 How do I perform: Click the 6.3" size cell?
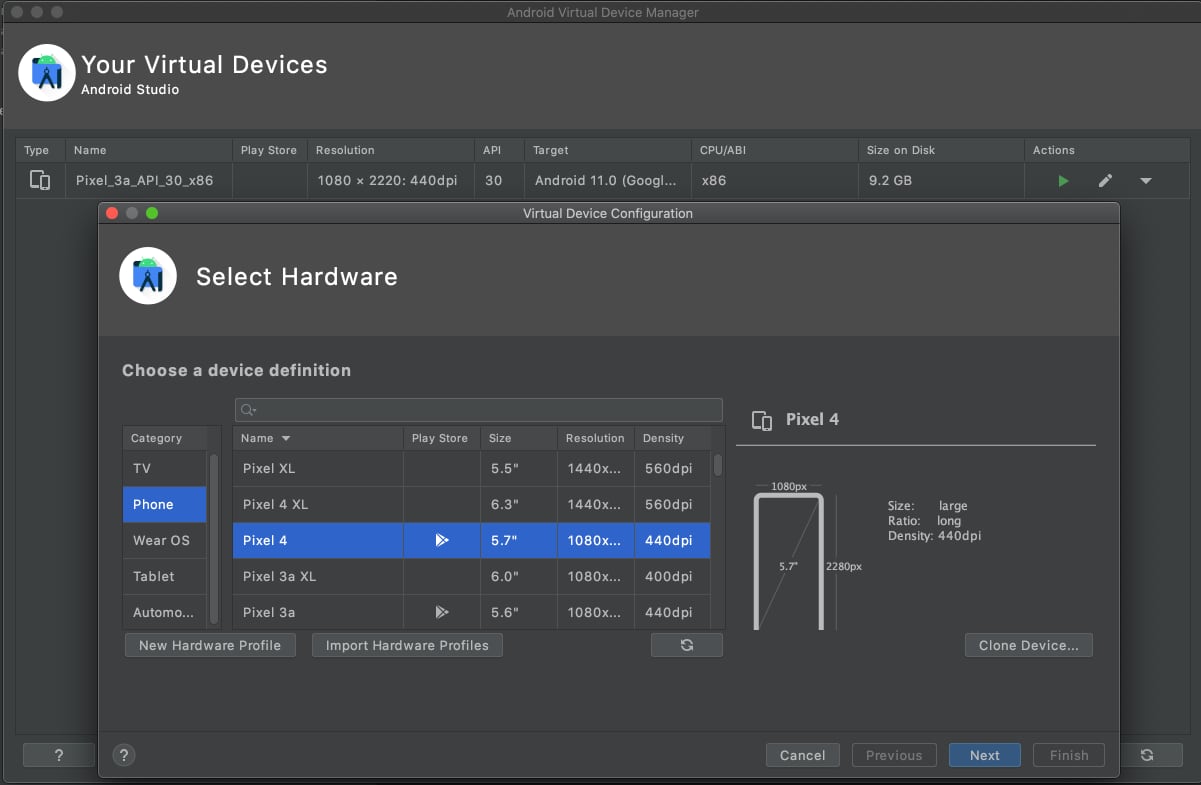click(519, 504)
